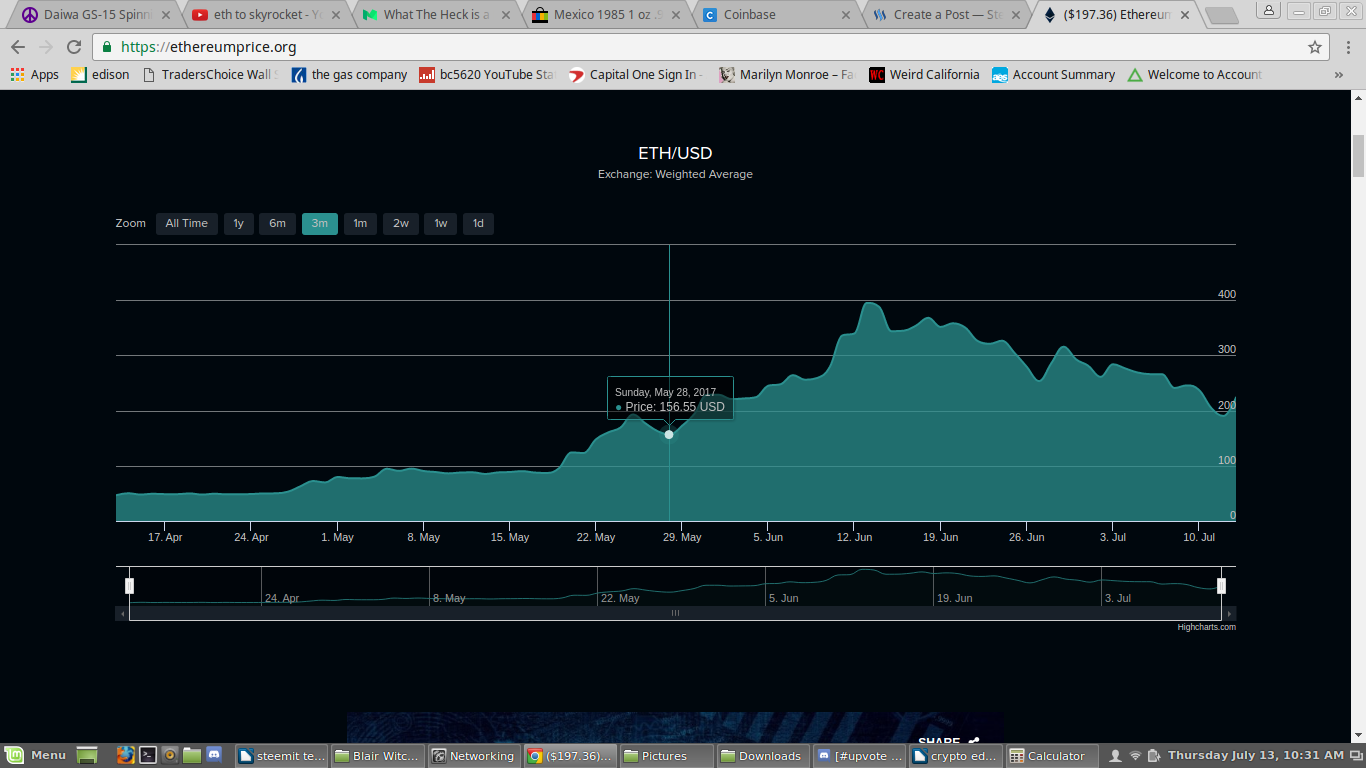Click the show desktop icon in the taskbar
Screen dimensions: 1366x768
[x=88, y=756]
